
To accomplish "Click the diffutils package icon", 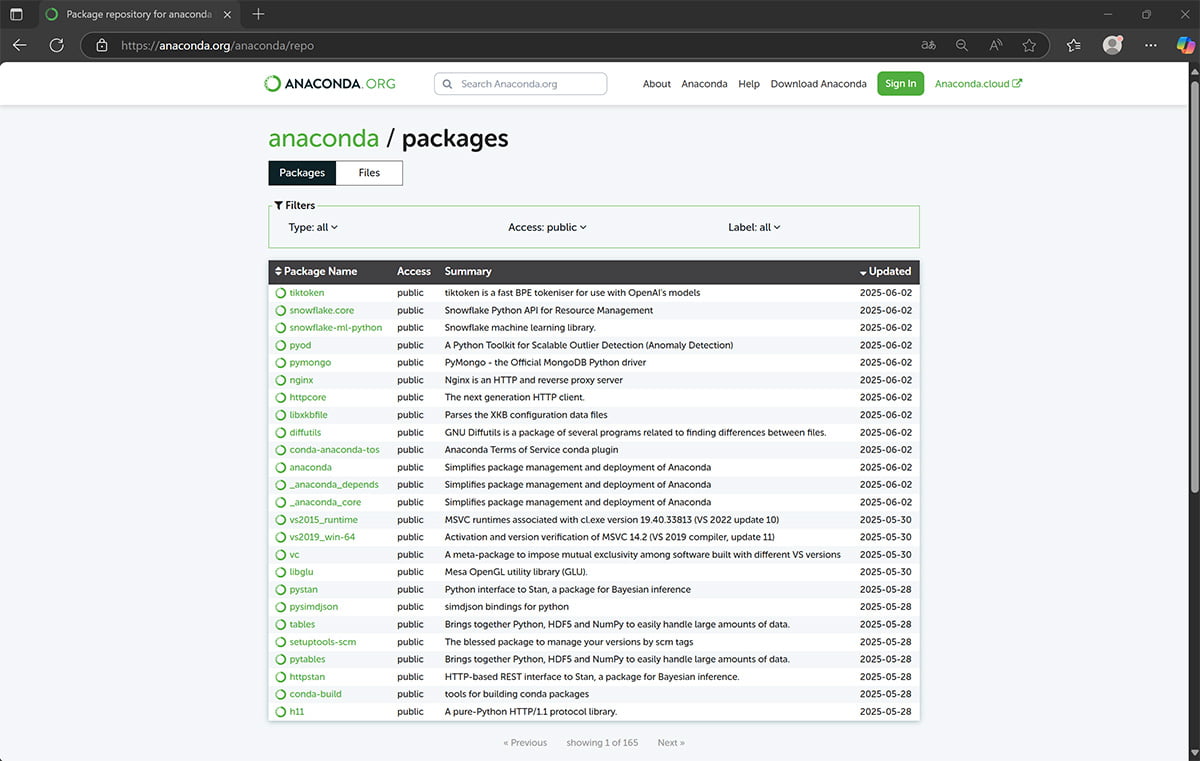I will [281, 432].
